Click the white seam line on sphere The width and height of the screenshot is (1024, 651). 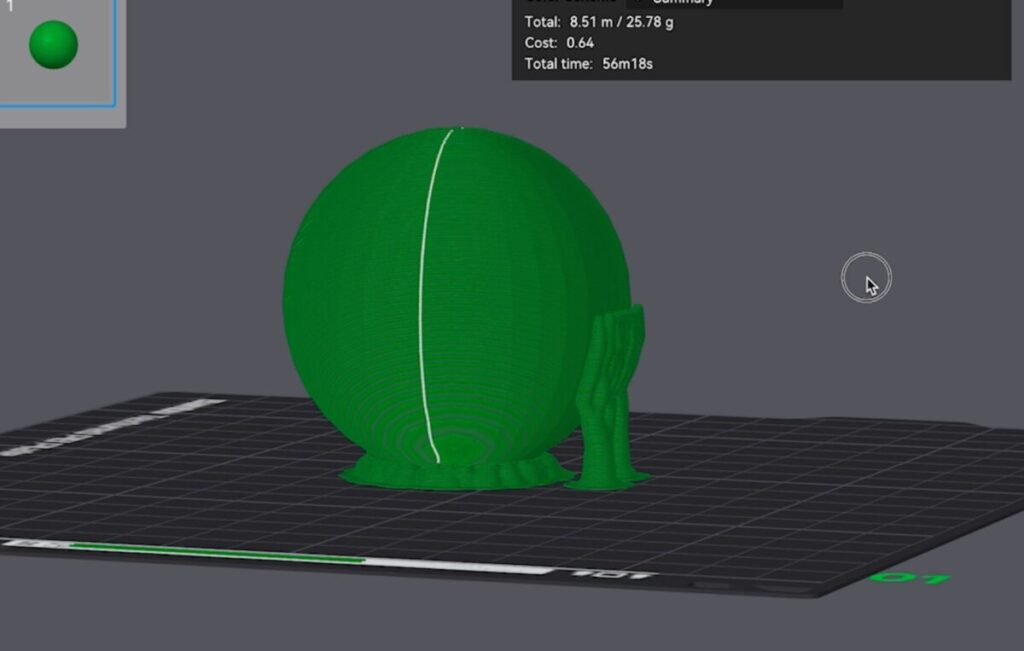coord(424,300)
